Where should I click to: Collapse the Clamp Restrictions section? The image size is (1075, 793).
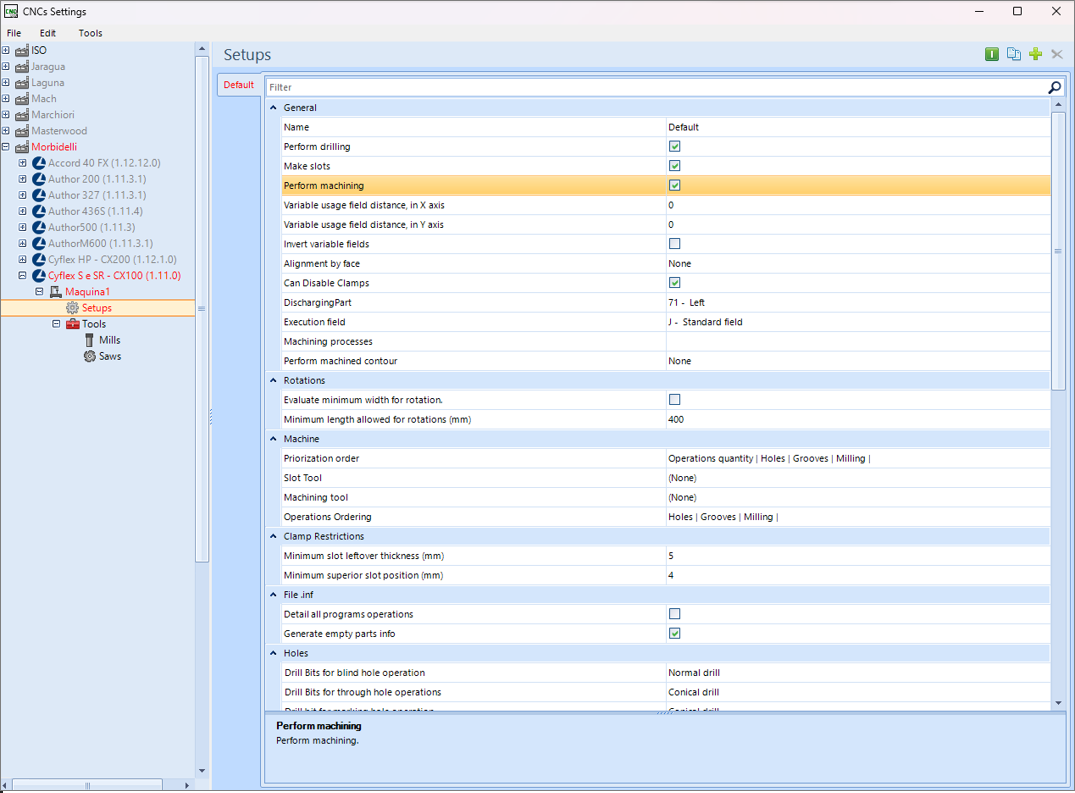coord(274,536)
